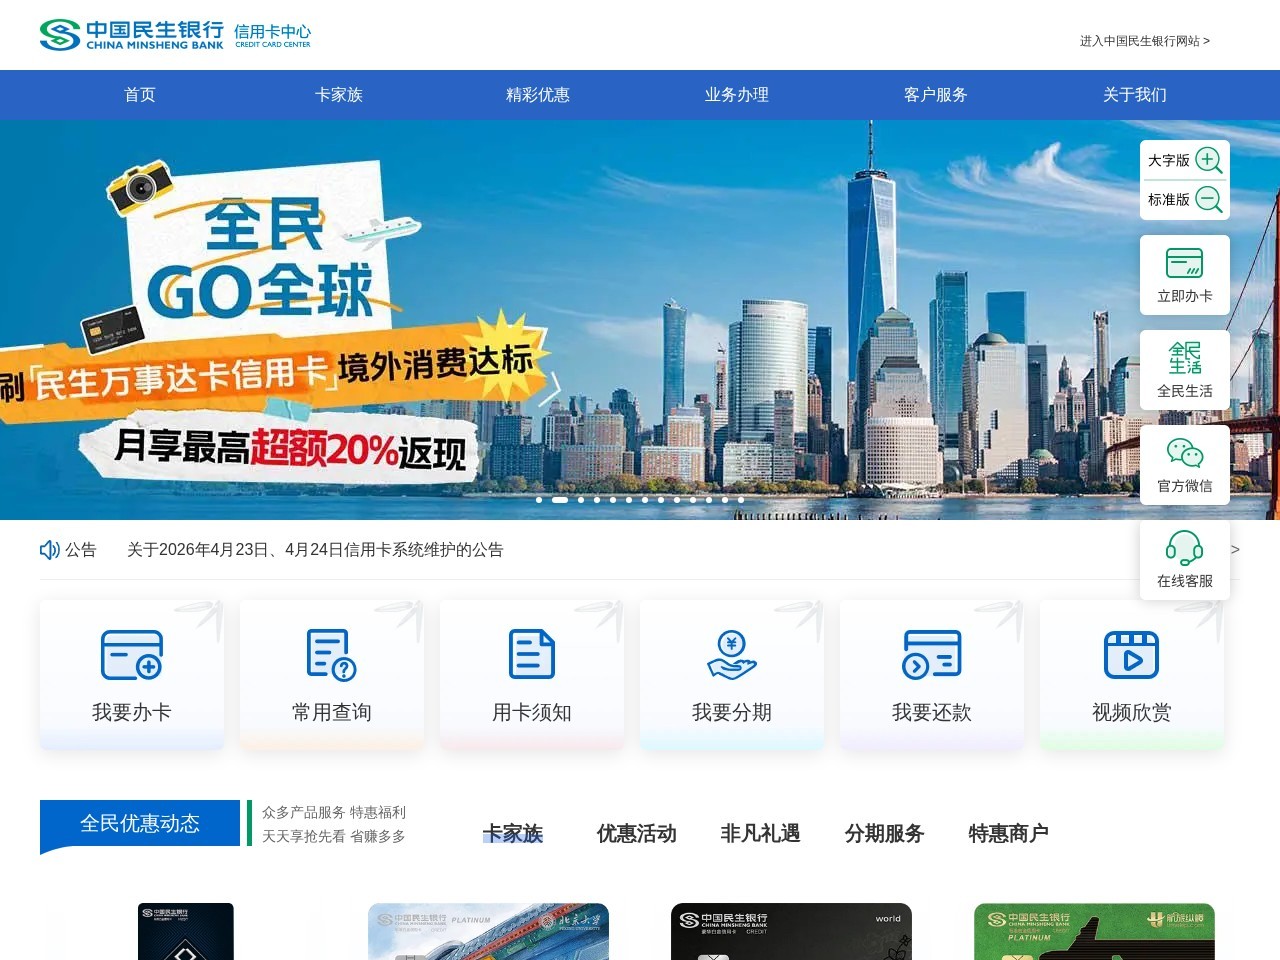Open the 客户服务 navigation menu

coord(936,95)
